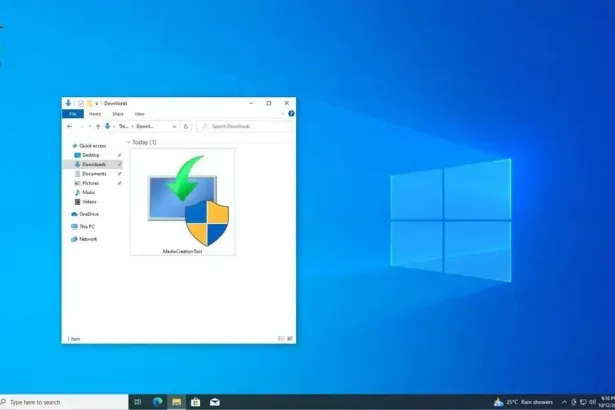Open OneDrive in navigation pane
615x410 pixels.
88,214
